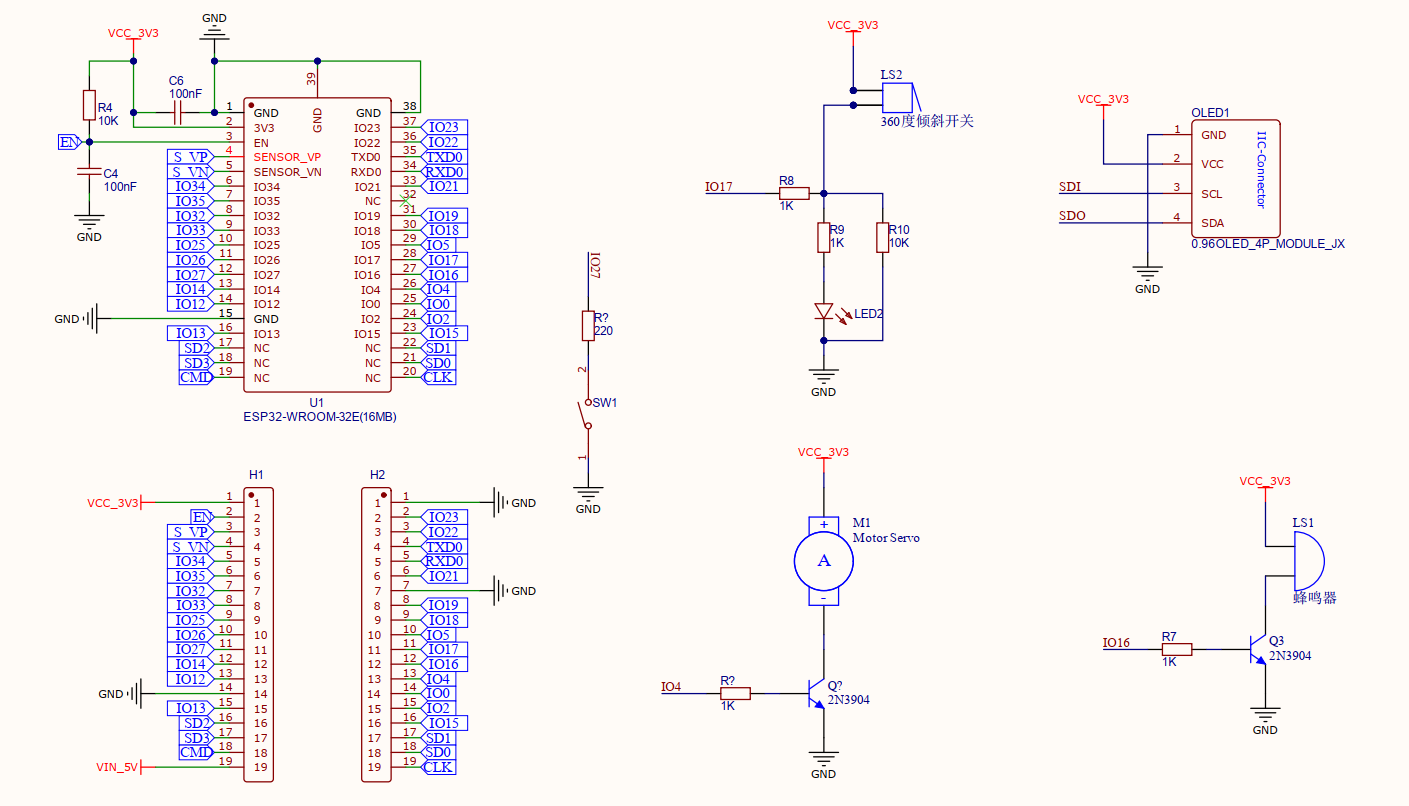Select transistor Q? below the motor
This screenshot has width=1409, height=806.
point(817,692)
